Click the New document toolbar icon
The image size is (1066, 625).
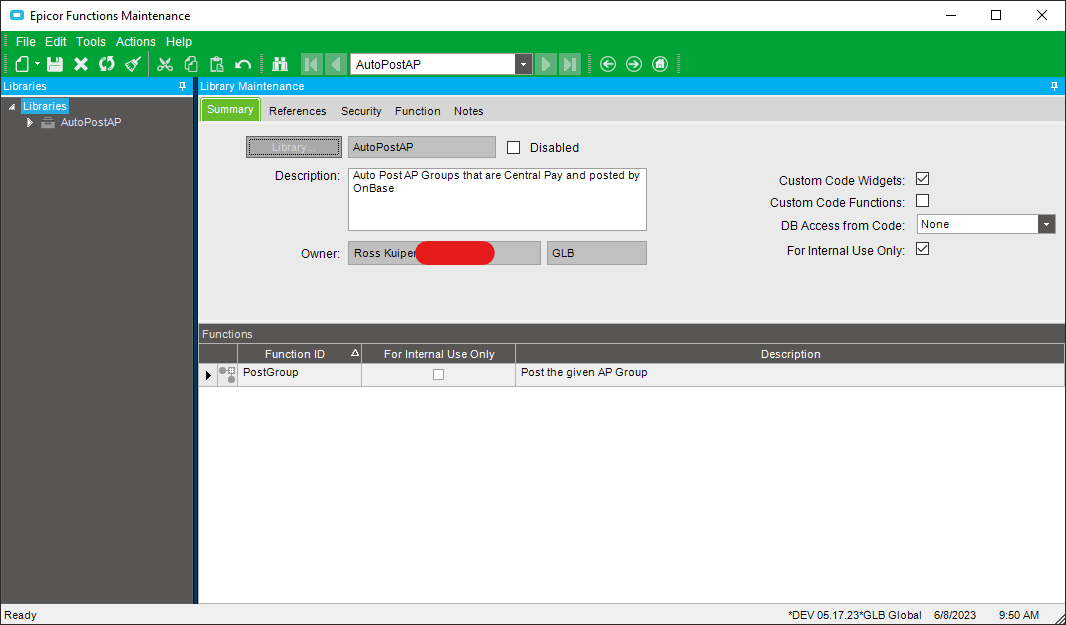22,64
